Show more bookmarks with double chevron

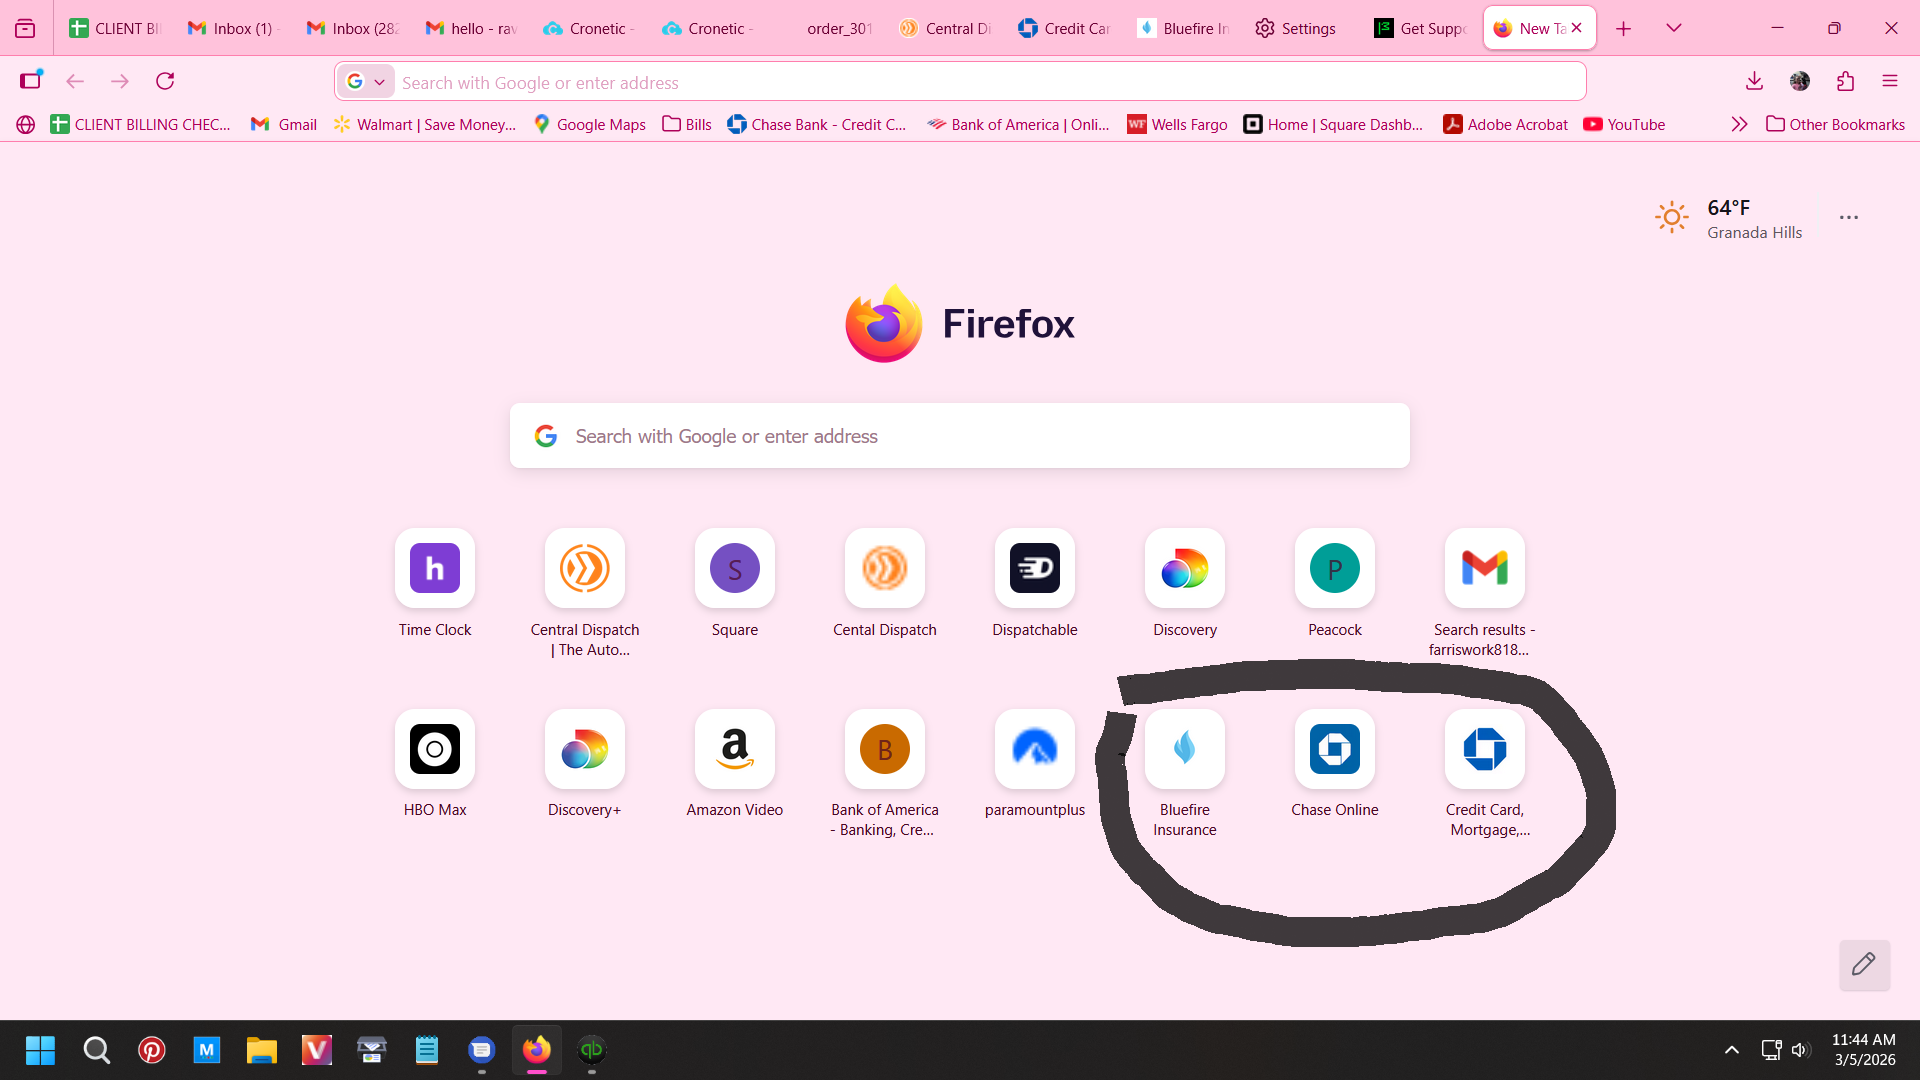[1739, 124]
